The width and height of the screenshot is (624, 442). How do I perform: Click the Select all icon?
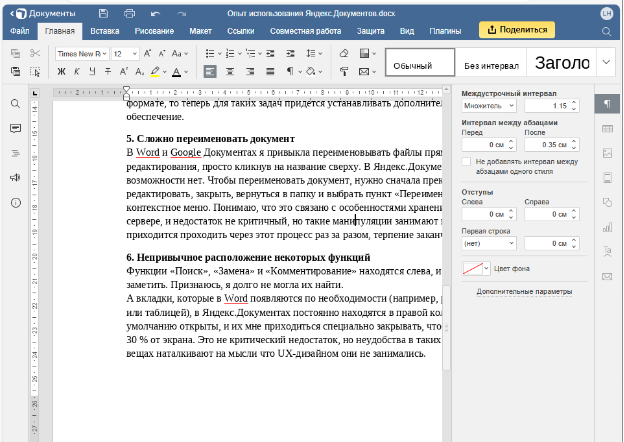click(x=35, y=72)
